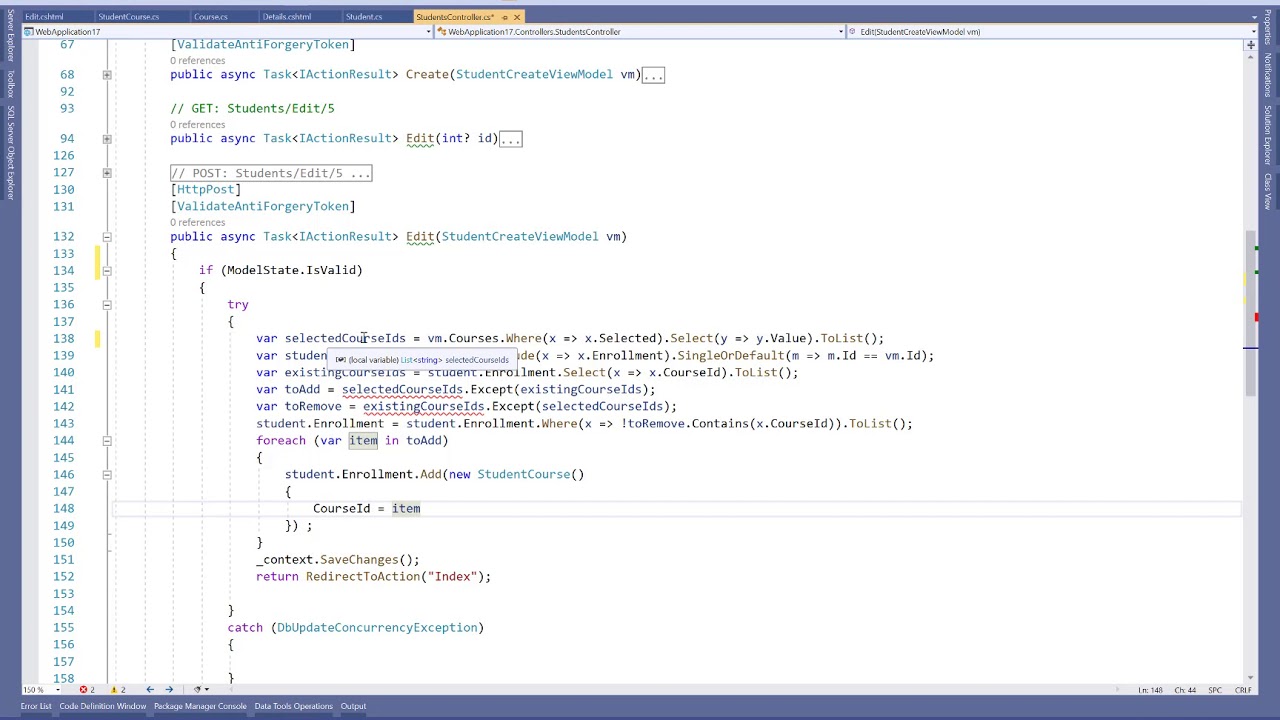The height and width of the screenshot is (720, 1280).
Task: Click '0 references' above the Create method
Action: [x=197, y=60]
